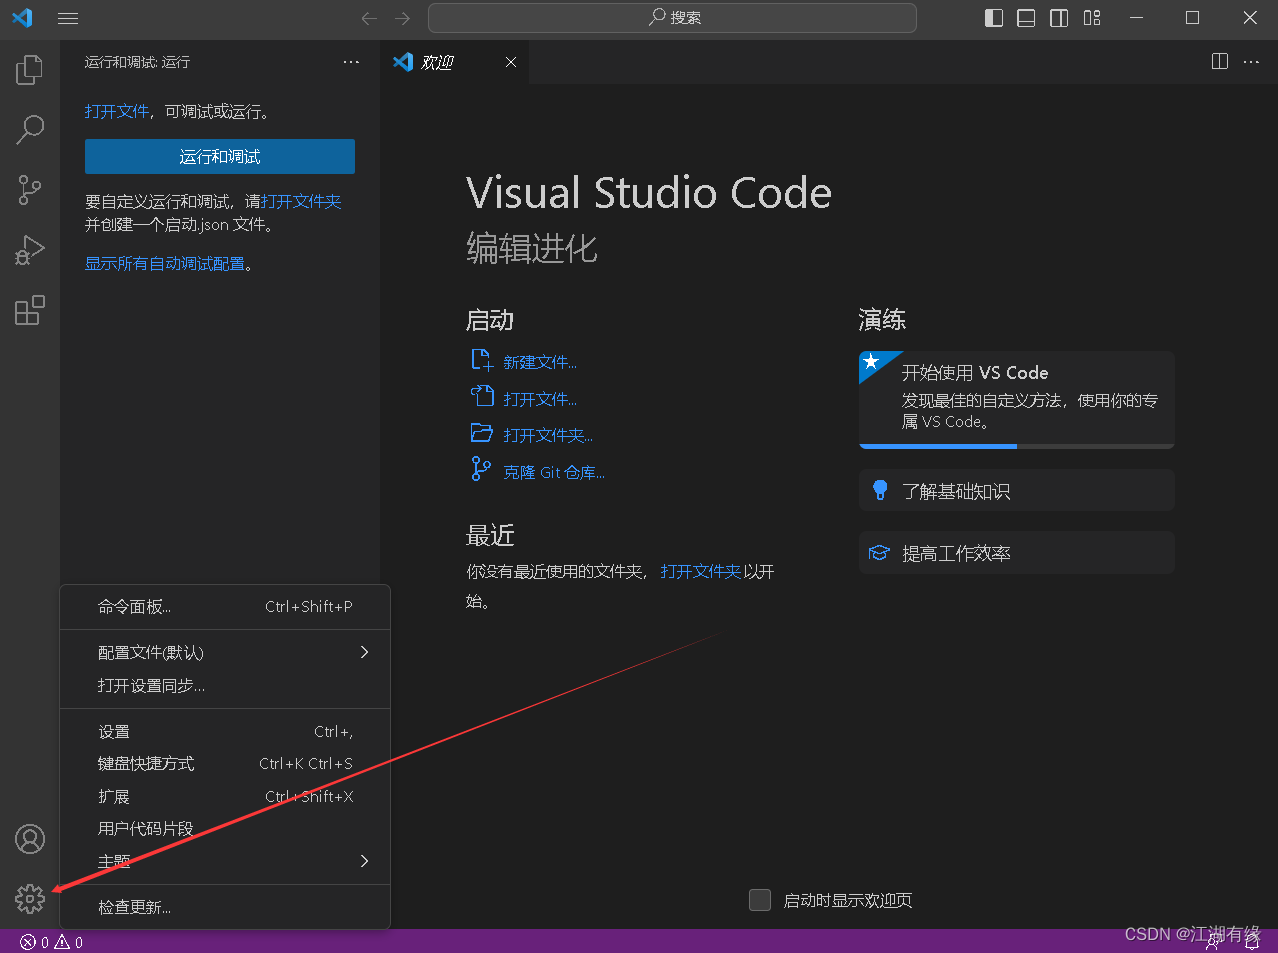Go forward with the right arrow
Image resolution: width=1278 pixels, height=953 pixels.
coord(402,18)
